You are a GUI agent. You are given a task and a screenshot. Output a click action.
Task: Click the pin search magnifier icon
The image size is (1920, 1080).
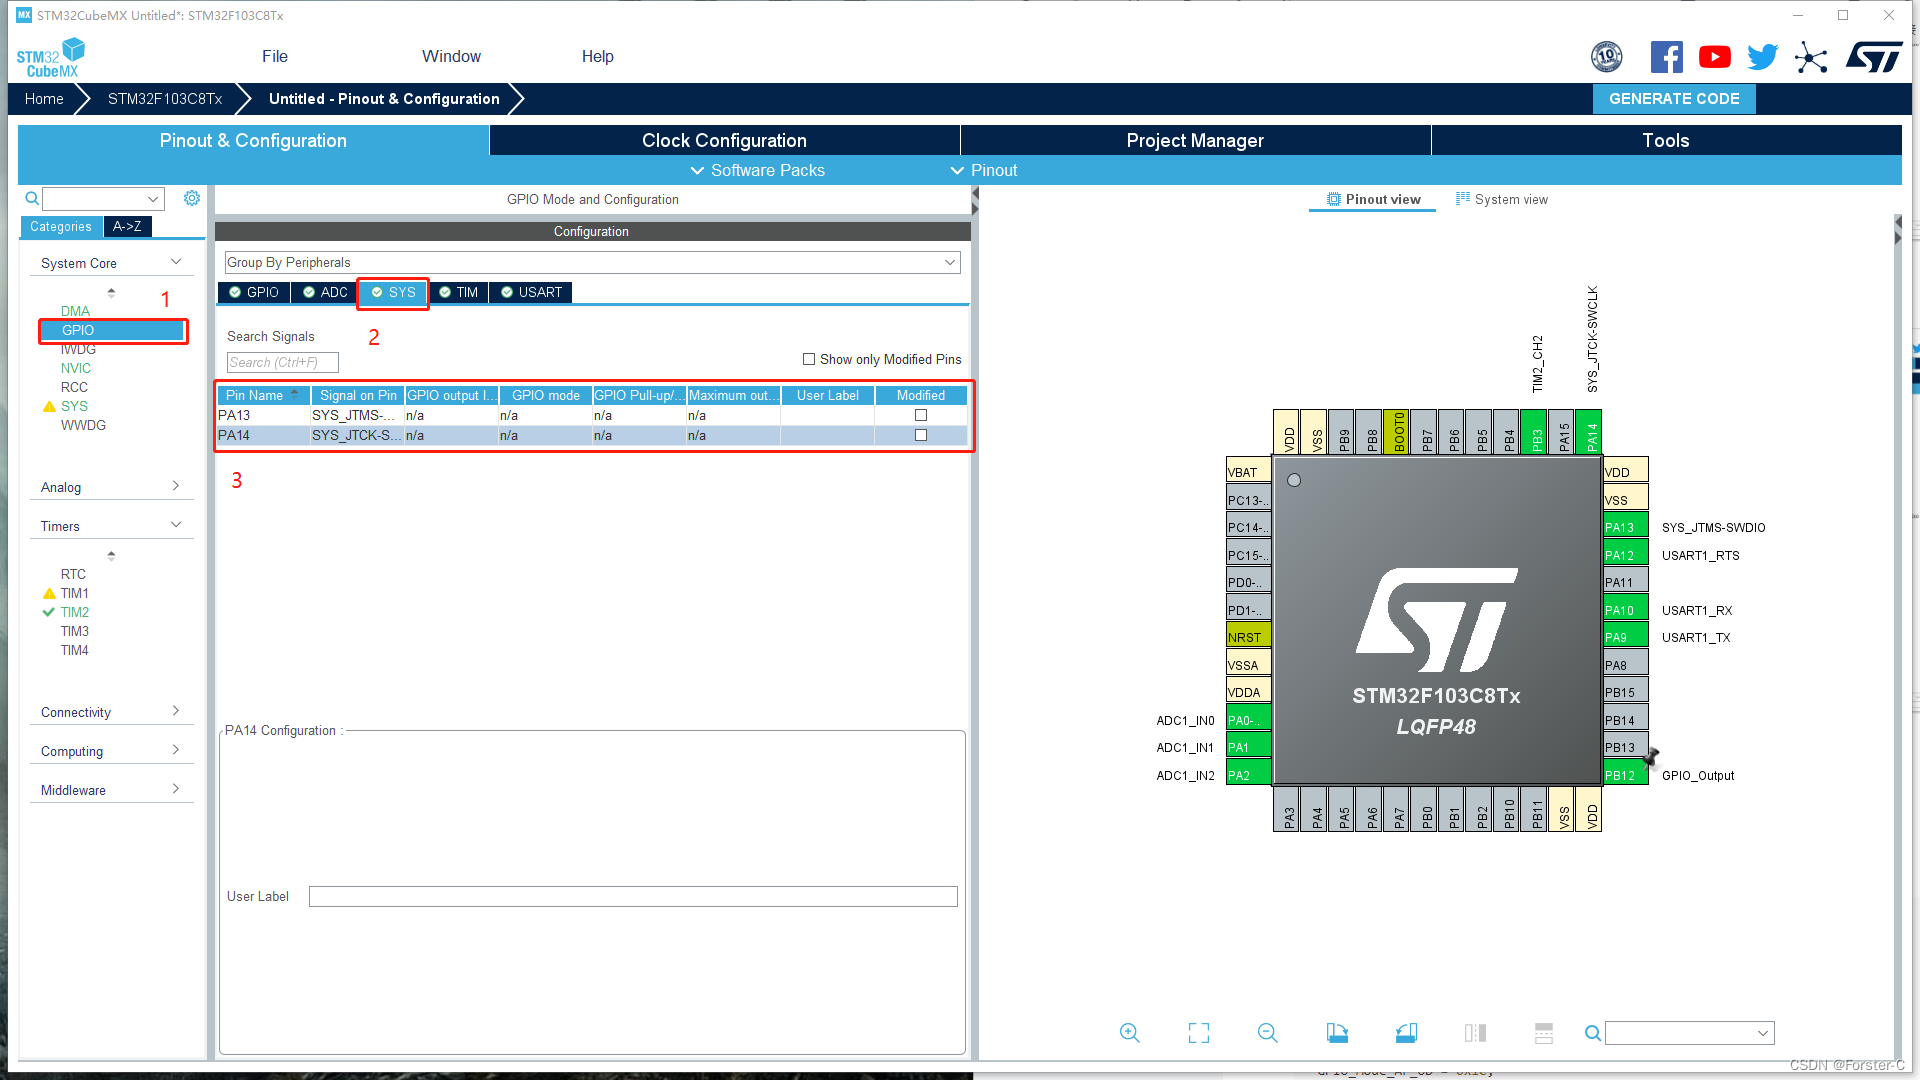pos(1593,1033)
